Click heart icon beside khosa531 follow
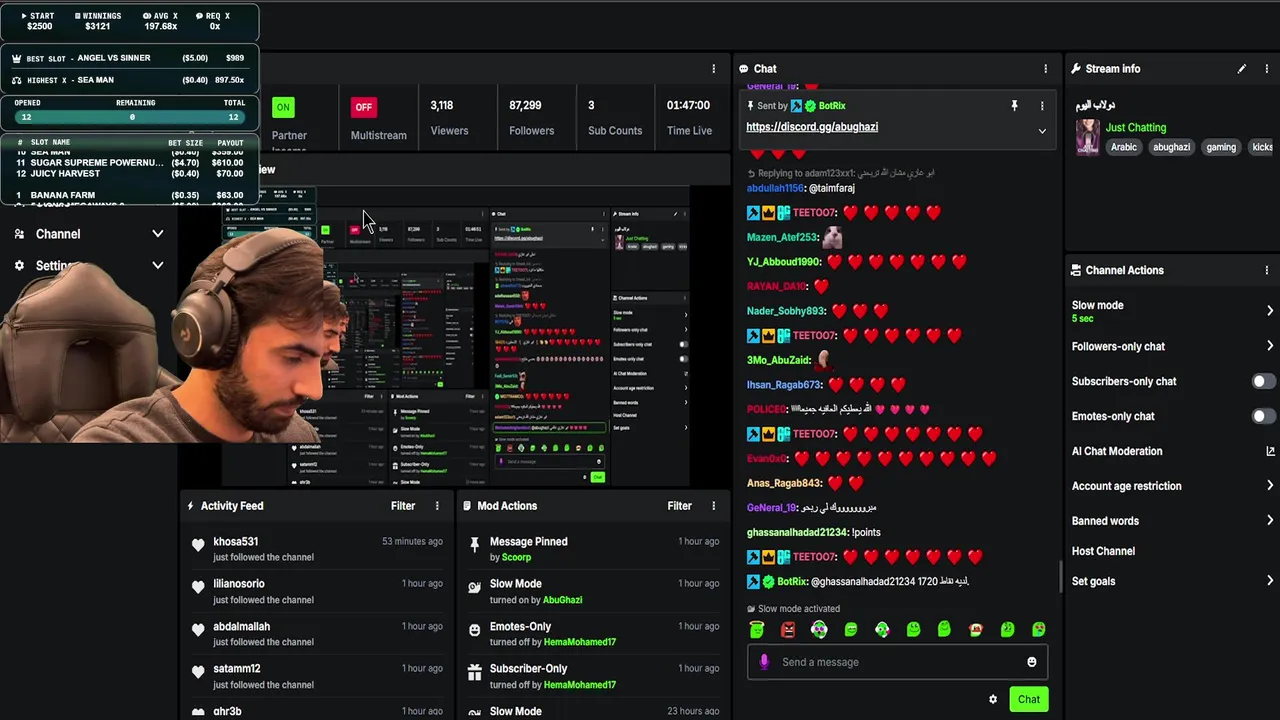This screenshot has width=1280, height=720. (x=198, y=545)
